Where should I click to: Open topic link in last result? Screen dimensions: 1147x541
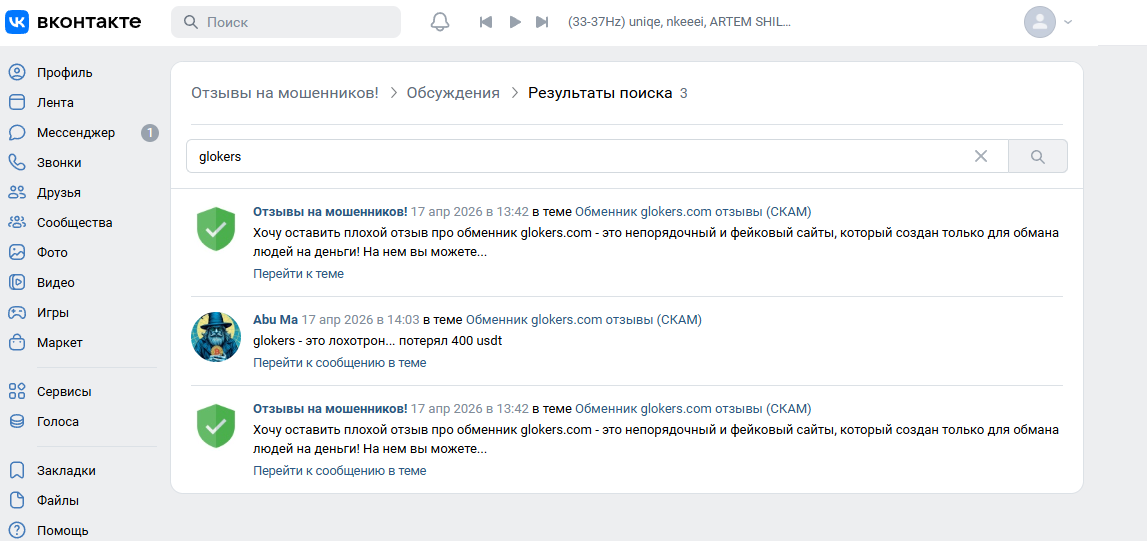(x=693, y=409)
